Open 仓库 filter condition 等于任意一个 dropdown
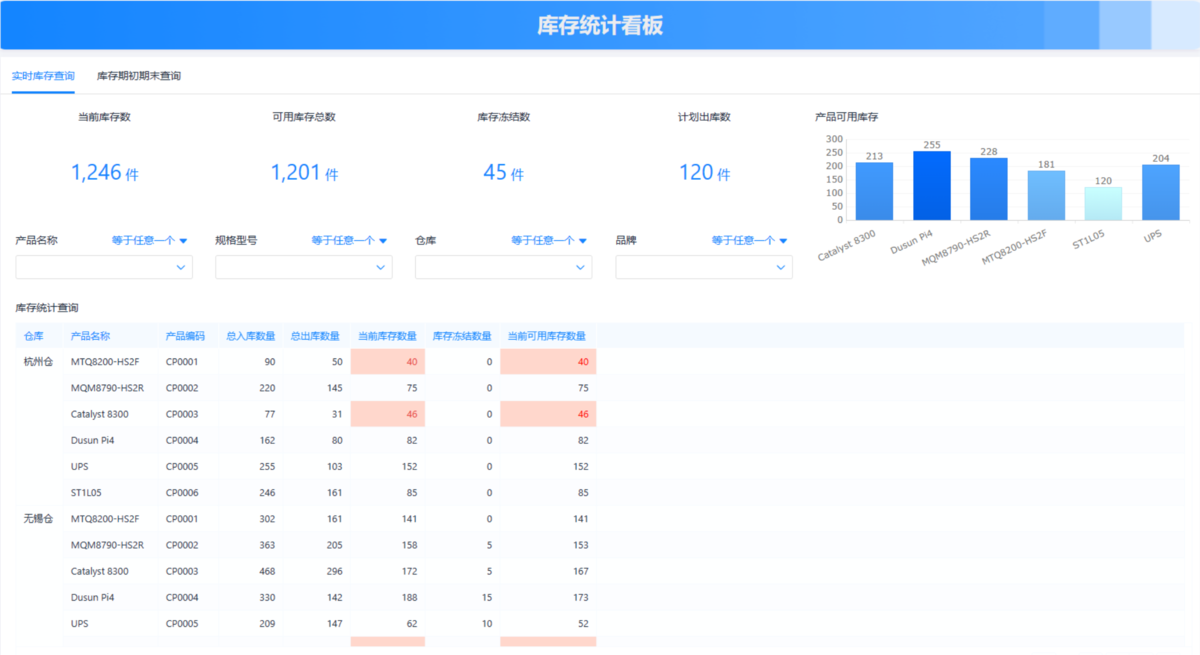Viewport: 1200px width, 655px height. (x=549, y=240)
